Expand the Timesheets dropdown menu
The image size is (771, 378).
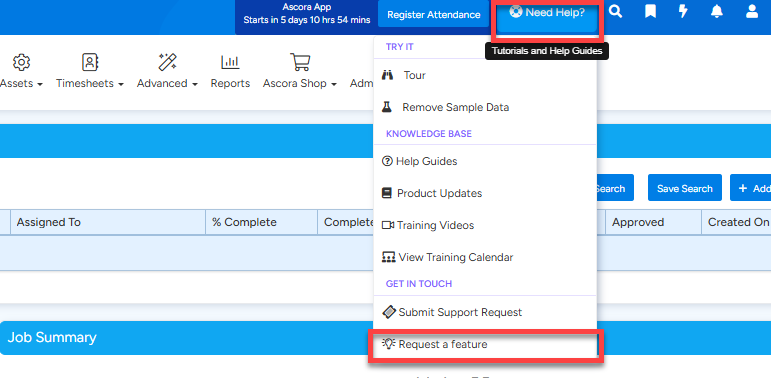pos(90,84)
